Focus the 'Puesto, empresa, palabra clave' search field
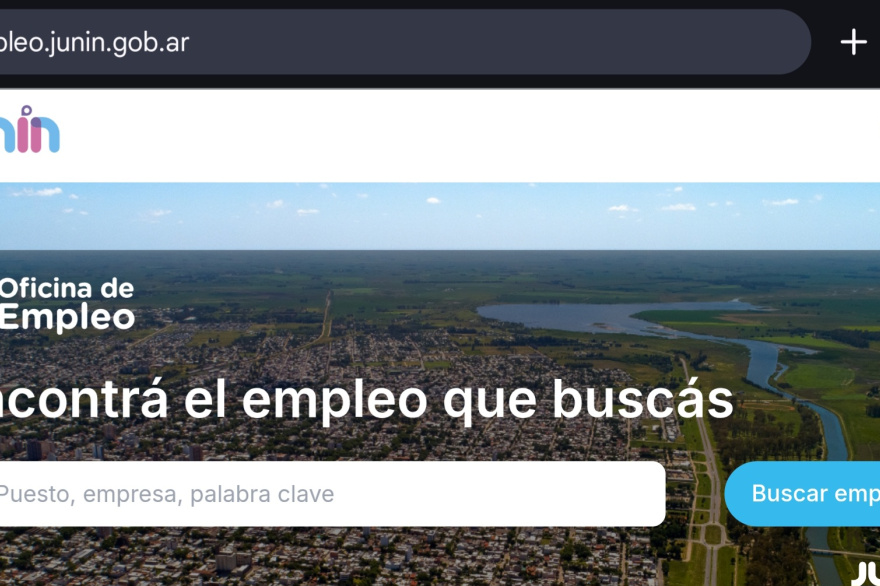Viewport: 880px width, 586px height. click(332, 494)
